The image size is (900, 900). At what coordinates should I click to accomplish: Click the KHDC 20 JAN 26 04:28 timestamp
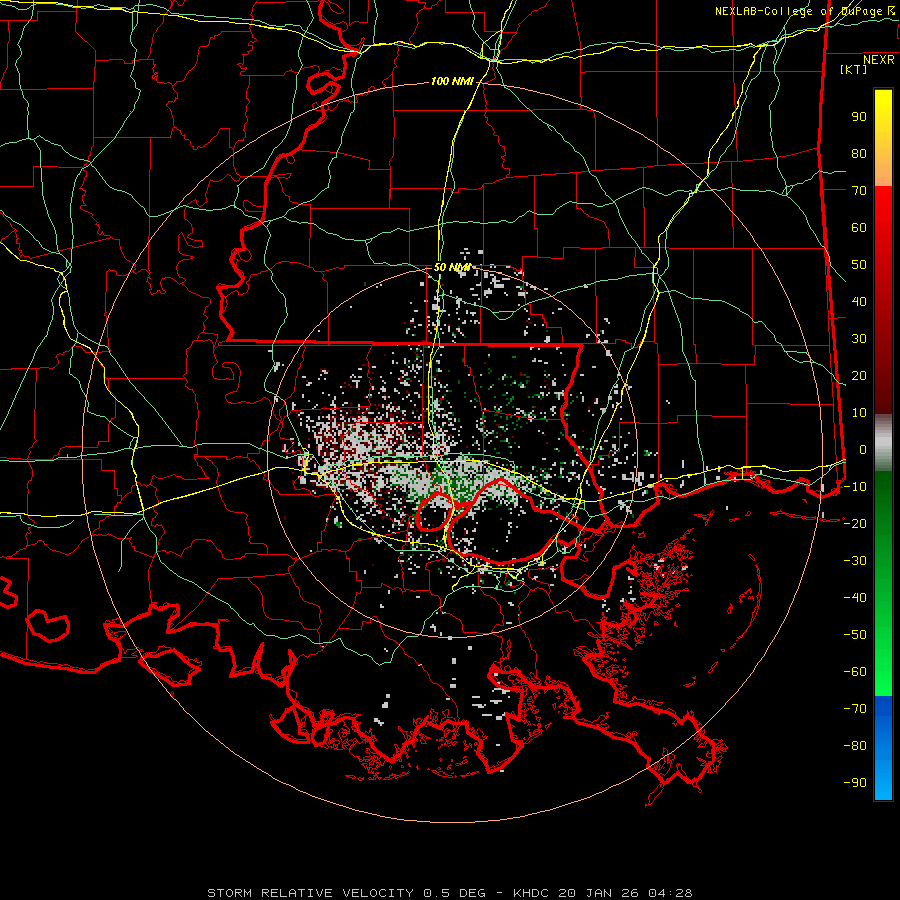point(603,893)
